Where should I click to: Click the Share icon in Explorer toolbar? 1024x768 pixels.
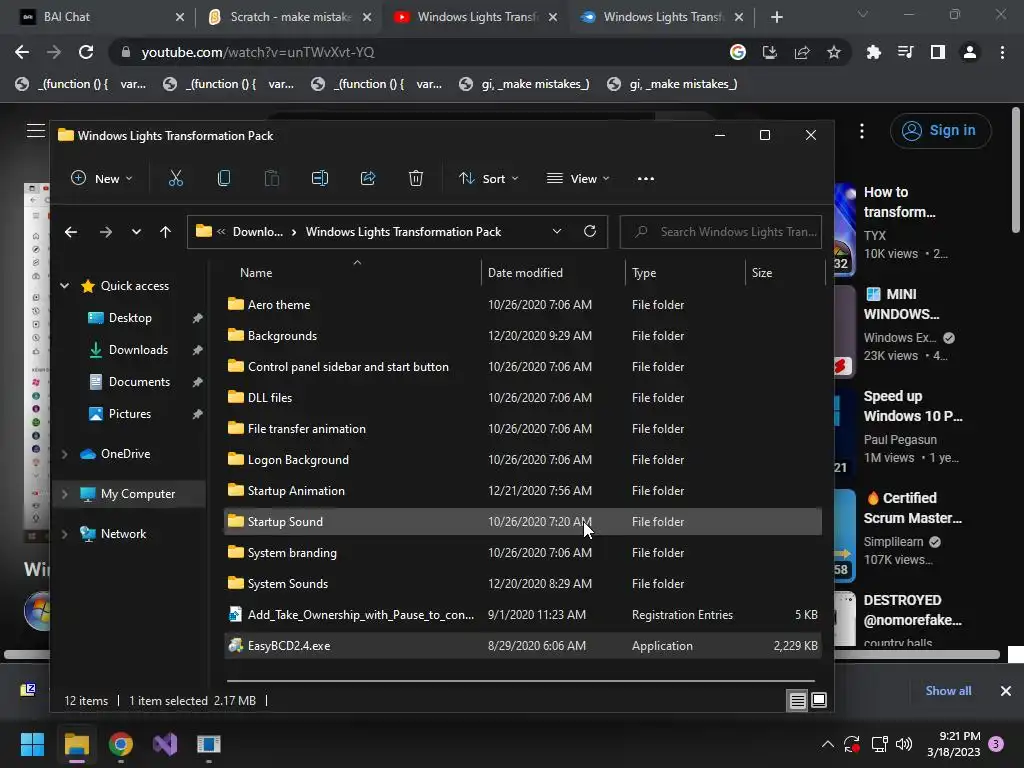(x=368, y=178)
